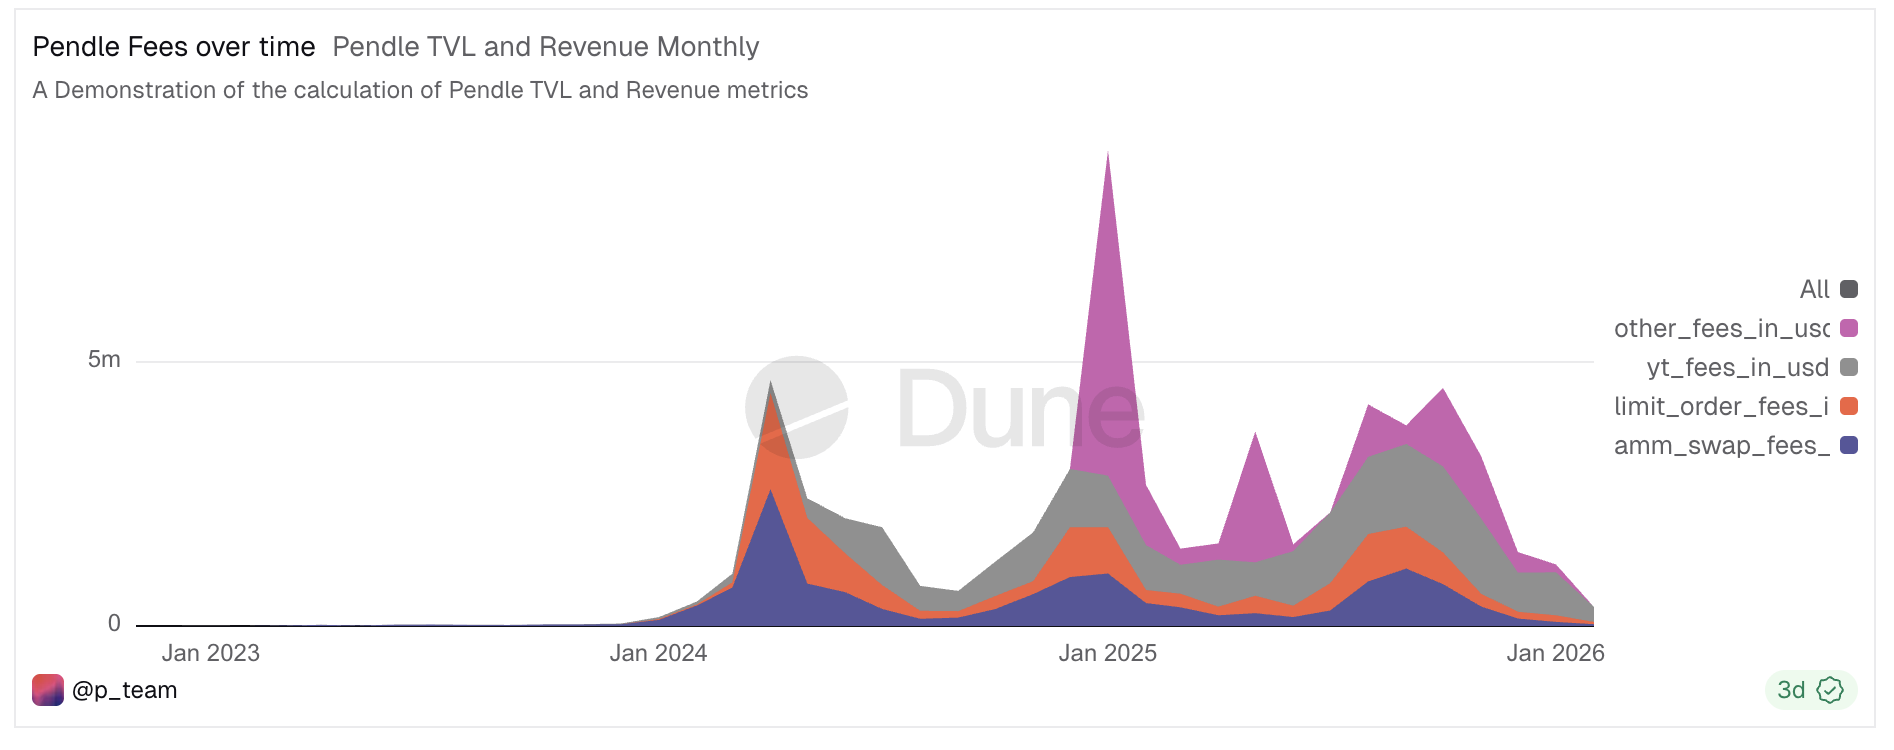The image size is (1894, 750).
Task: Click the gray yt_fees_in_usd legend dot
Action: click(1849, 367)
